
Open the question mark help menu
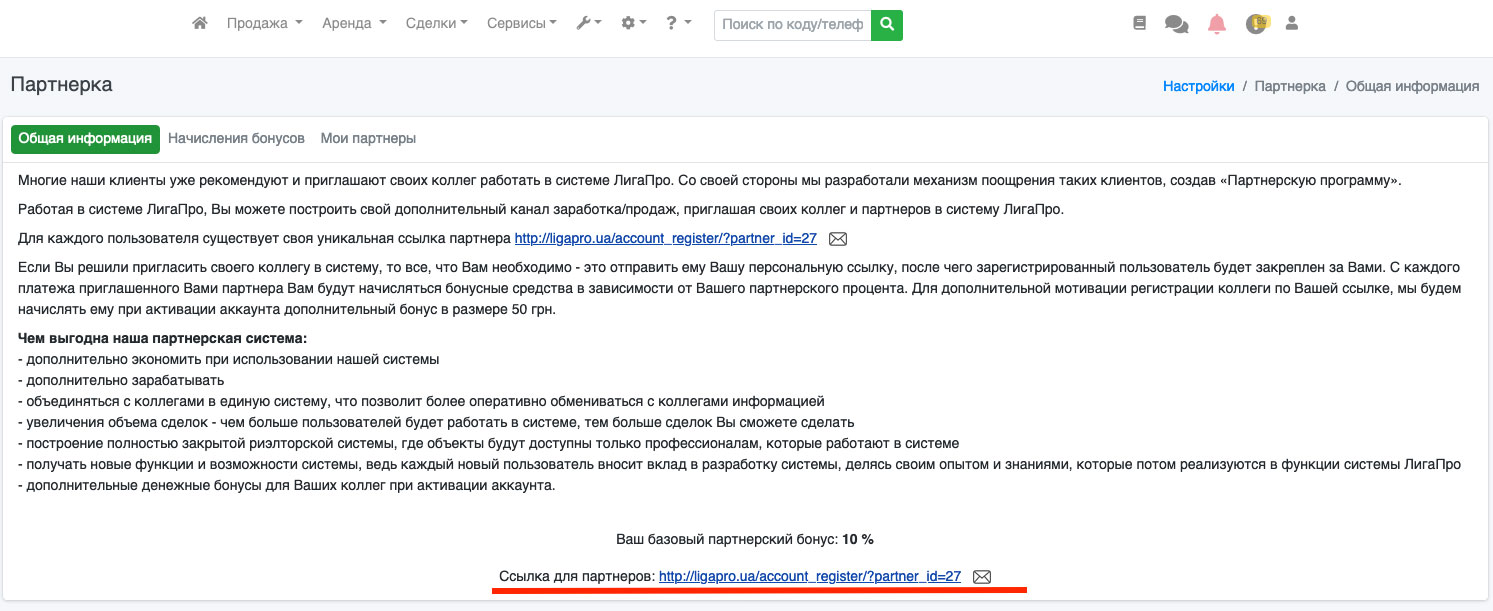(x=678, y=24)
